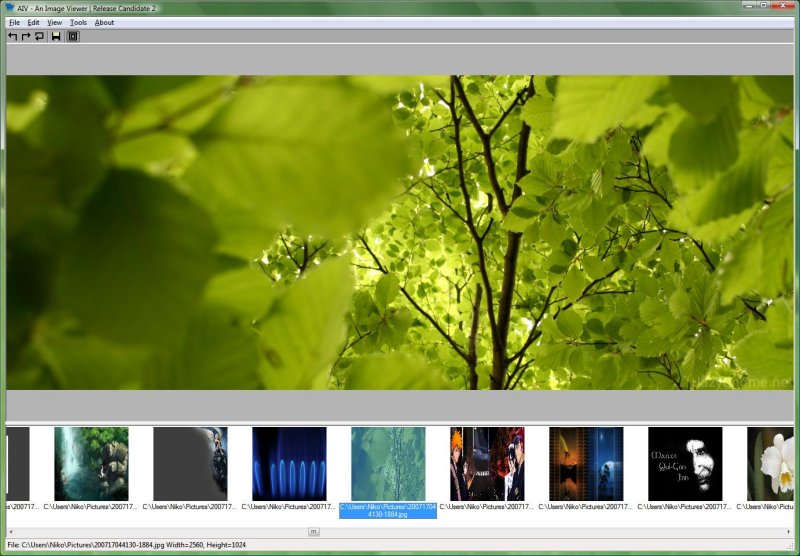Click the rotate right arrow icon
The width and height of the screenshot is (800, 556).
[26, 36]
